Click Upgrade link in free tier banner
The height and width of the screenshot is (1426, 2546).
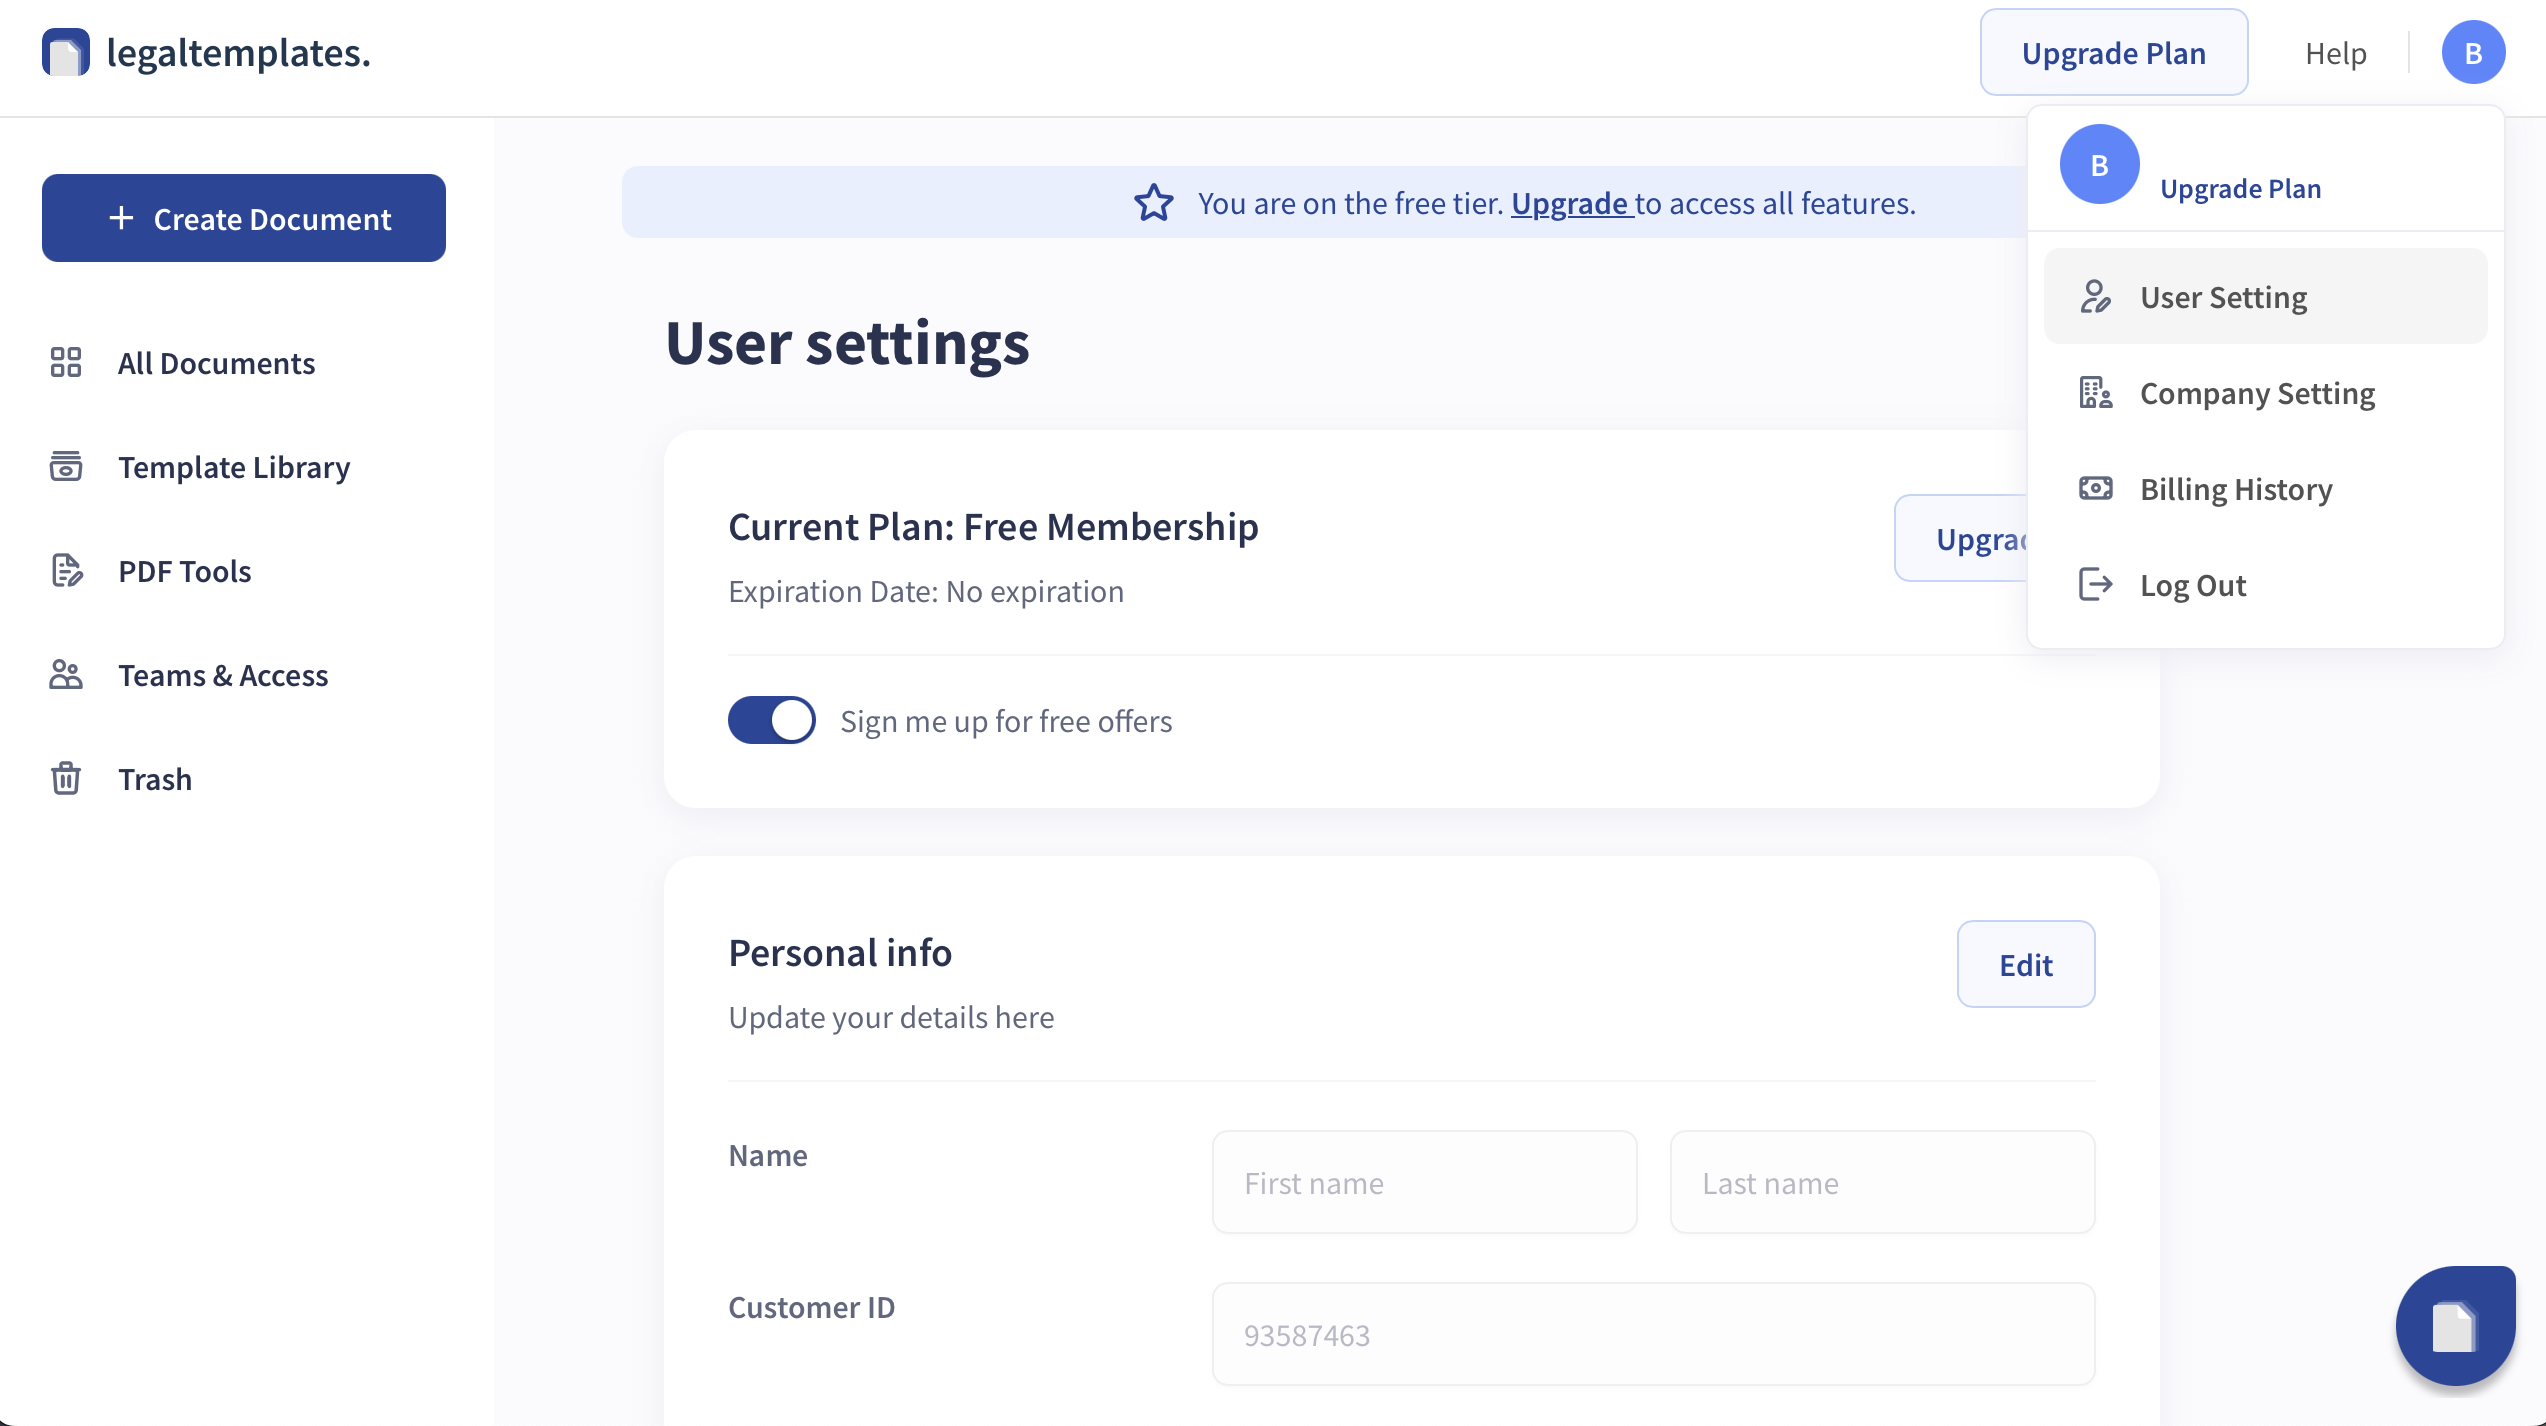point(1569,203)
